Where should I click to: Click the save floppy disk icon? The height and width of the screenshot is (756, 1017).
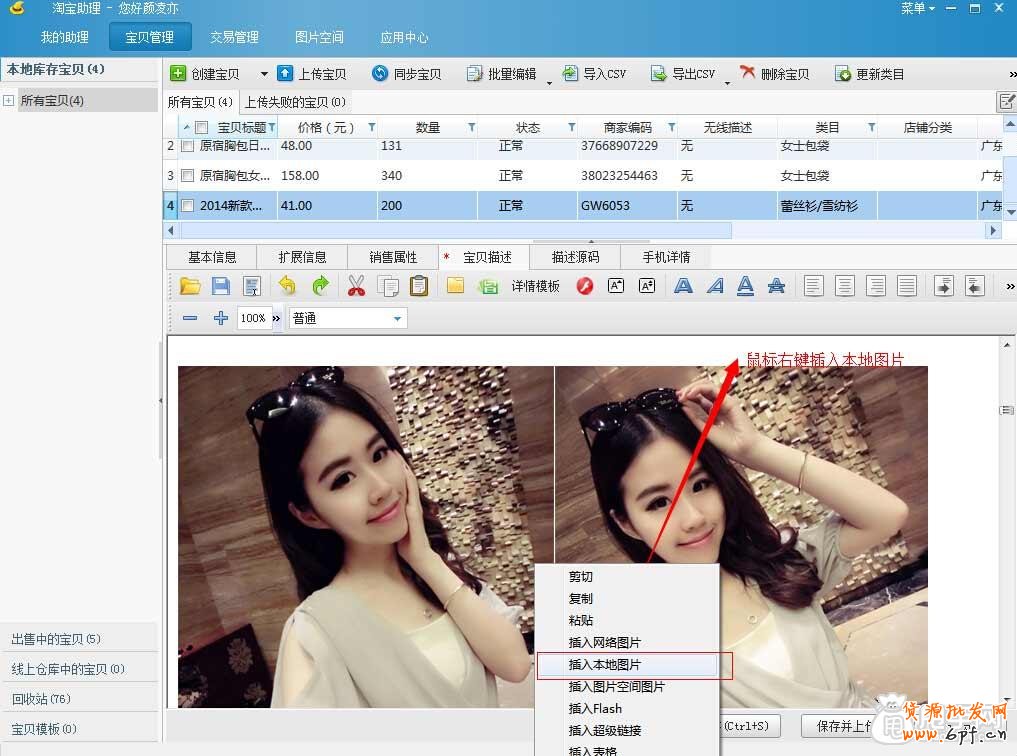click(x=222, y=285)
